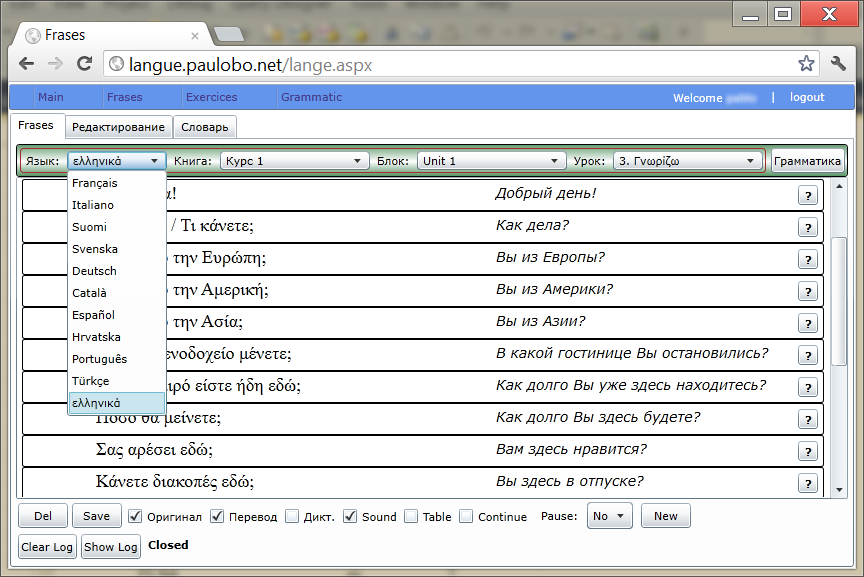Click the Грамматика button
This screenshot has width=864, height=577.
pyautogui.click(x=807, y=161)
